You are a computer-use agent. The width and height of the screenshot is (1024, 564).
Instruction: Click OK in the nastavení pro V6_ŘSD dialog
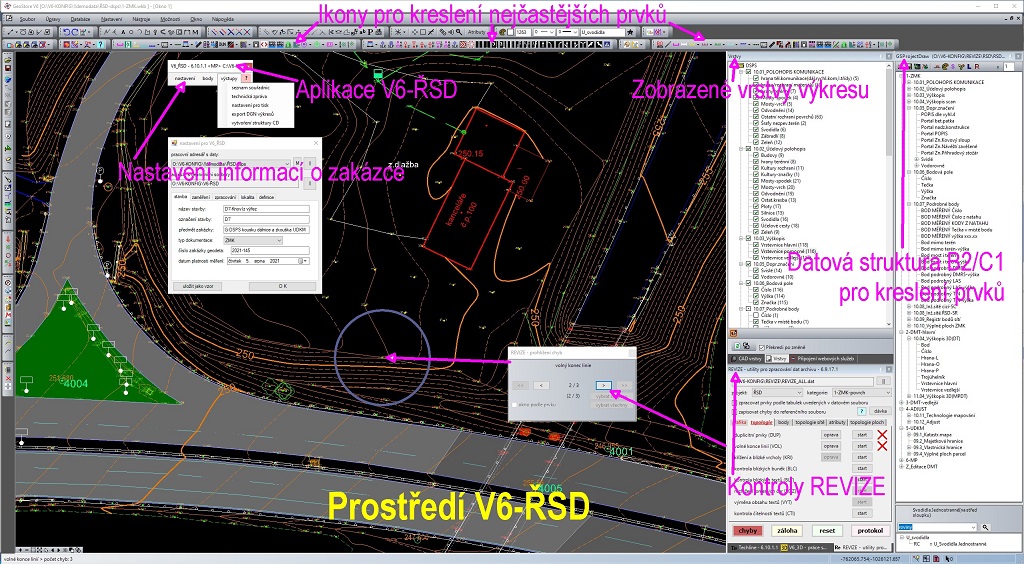(x=282, y=286)
